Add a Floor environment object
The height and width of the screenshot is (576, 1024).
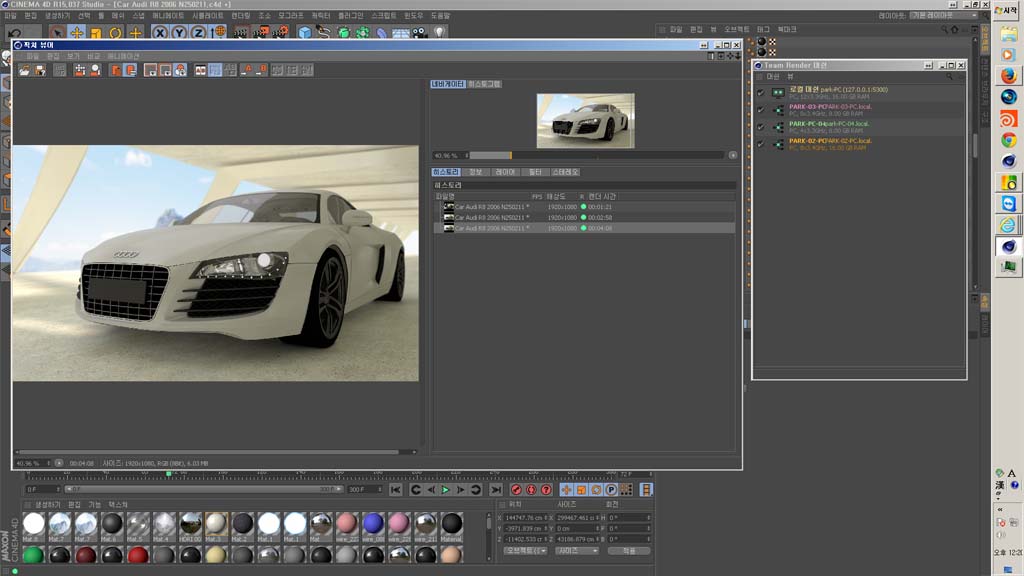pyautogui.click(x=400, y=32)
